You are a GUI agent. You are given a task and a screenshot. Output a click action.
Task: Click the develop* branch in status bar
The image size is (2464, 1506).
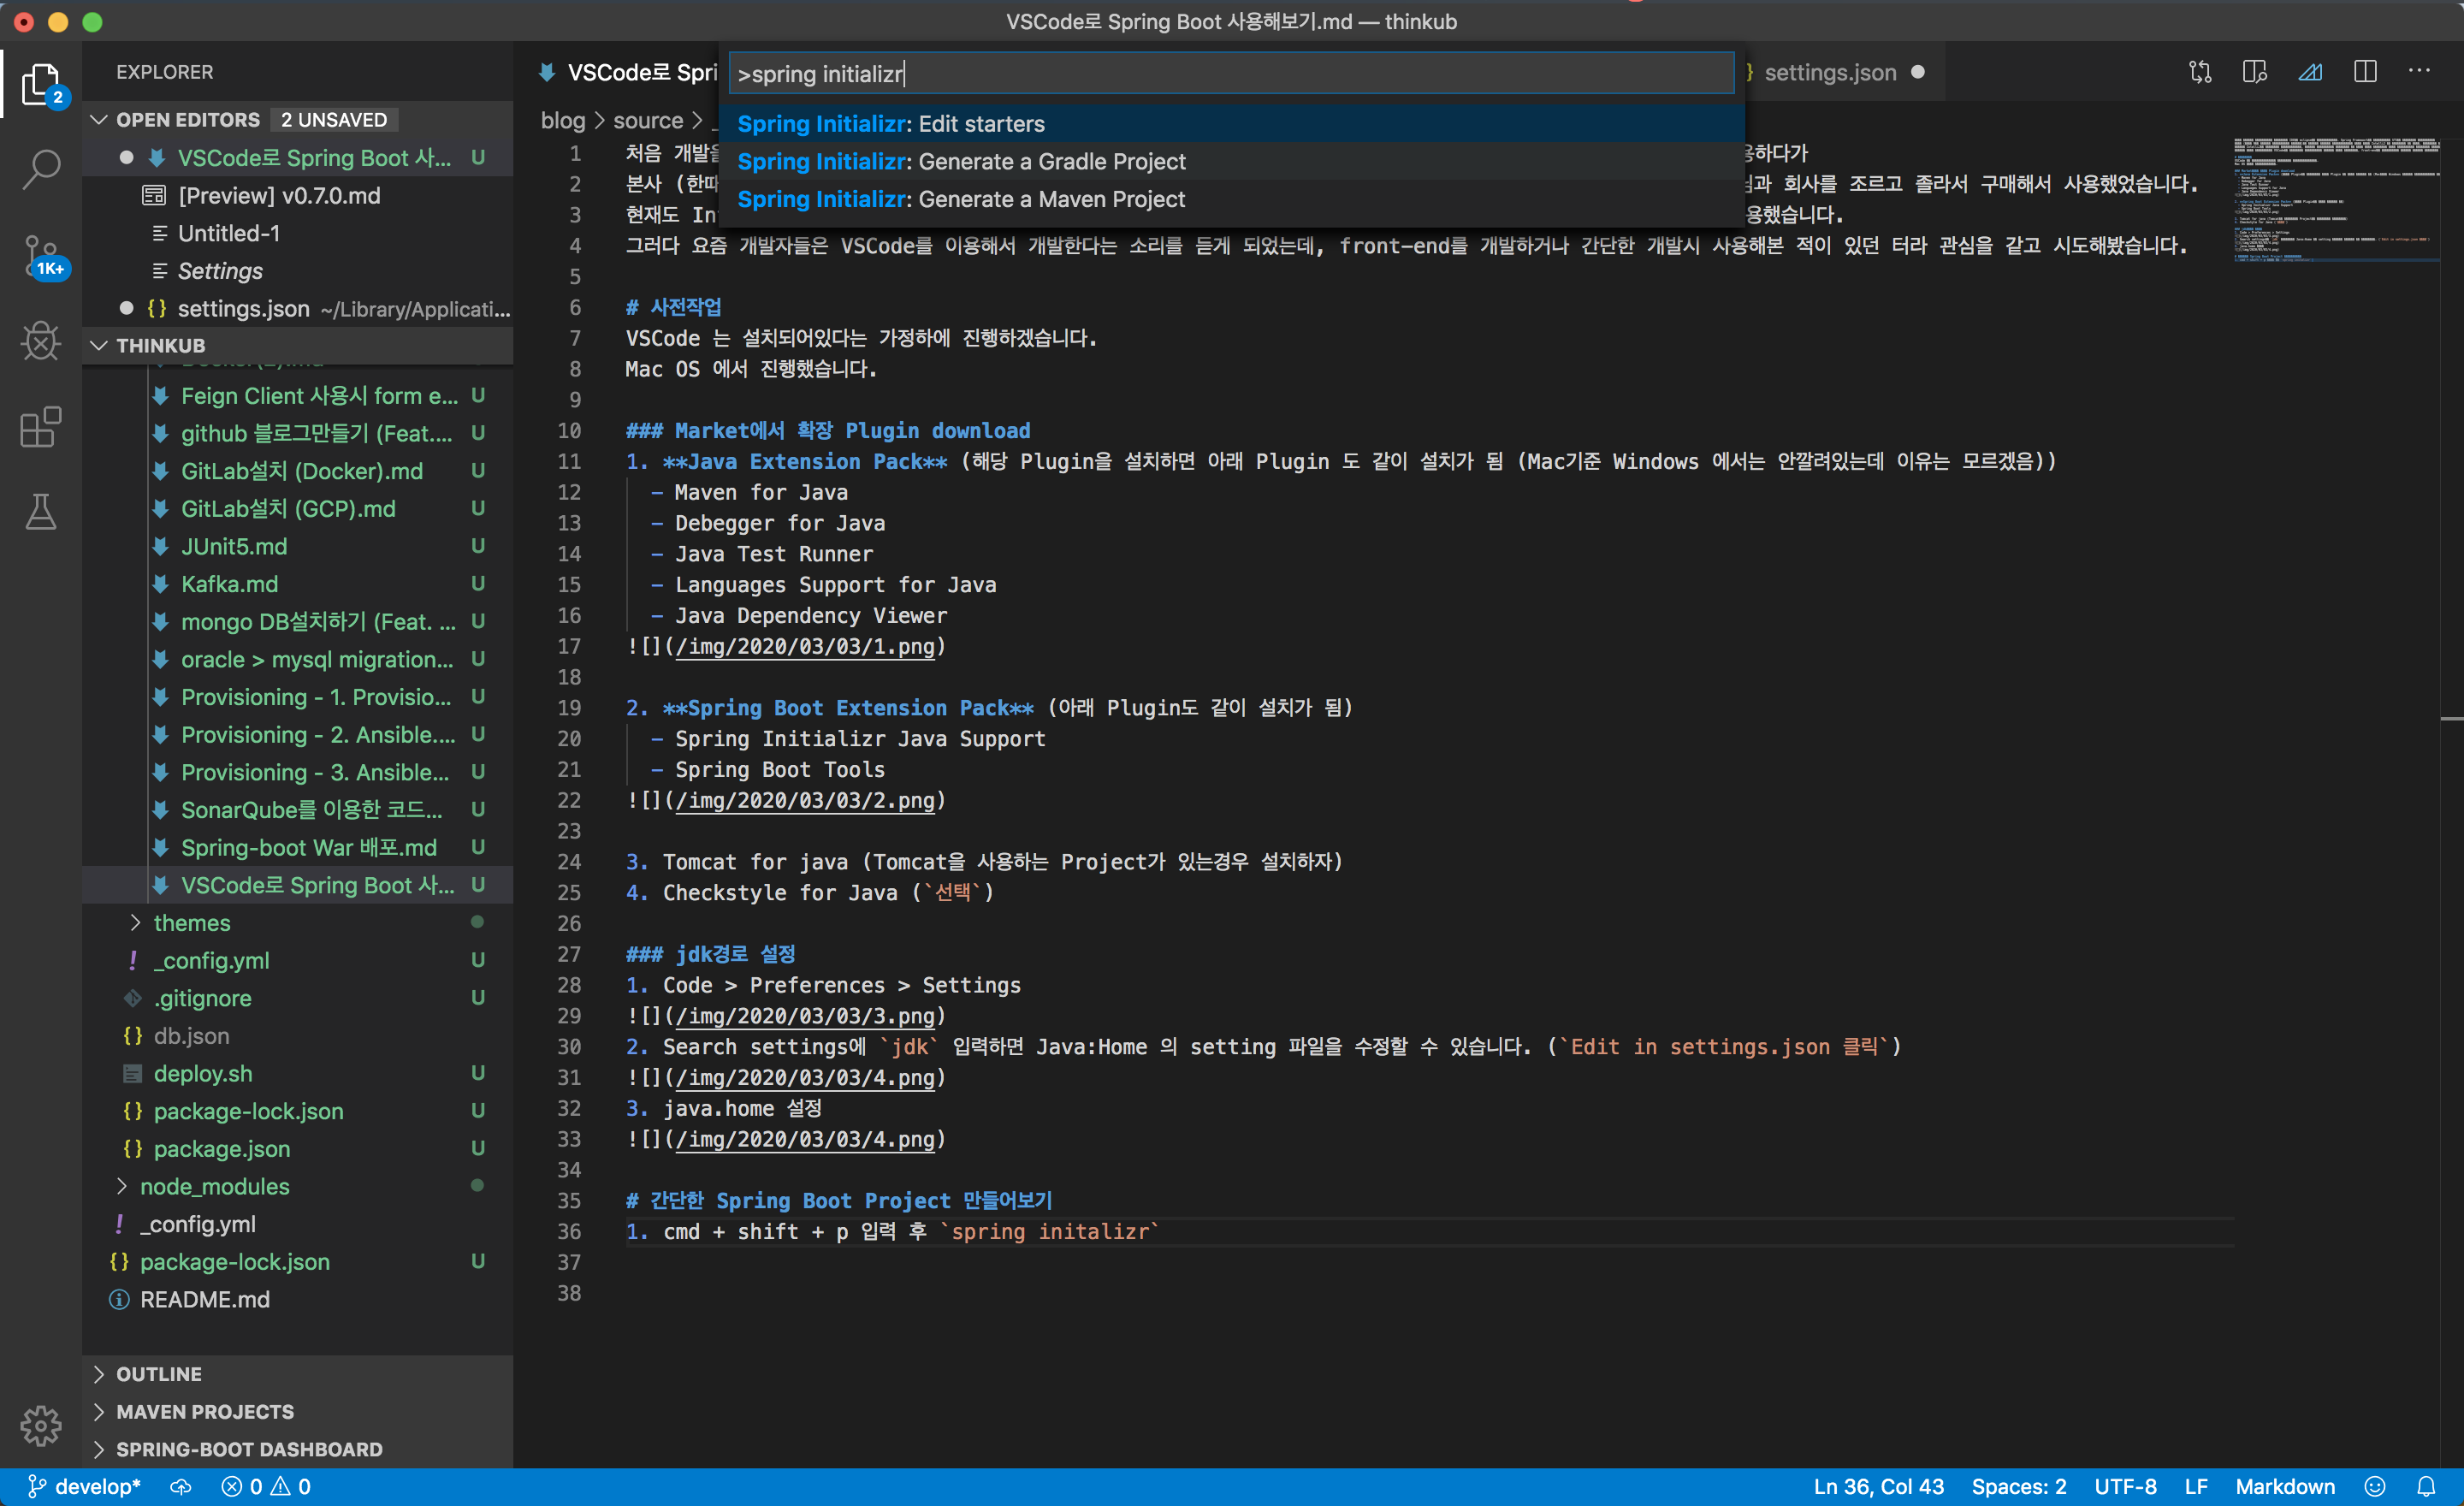(84, 1487)
